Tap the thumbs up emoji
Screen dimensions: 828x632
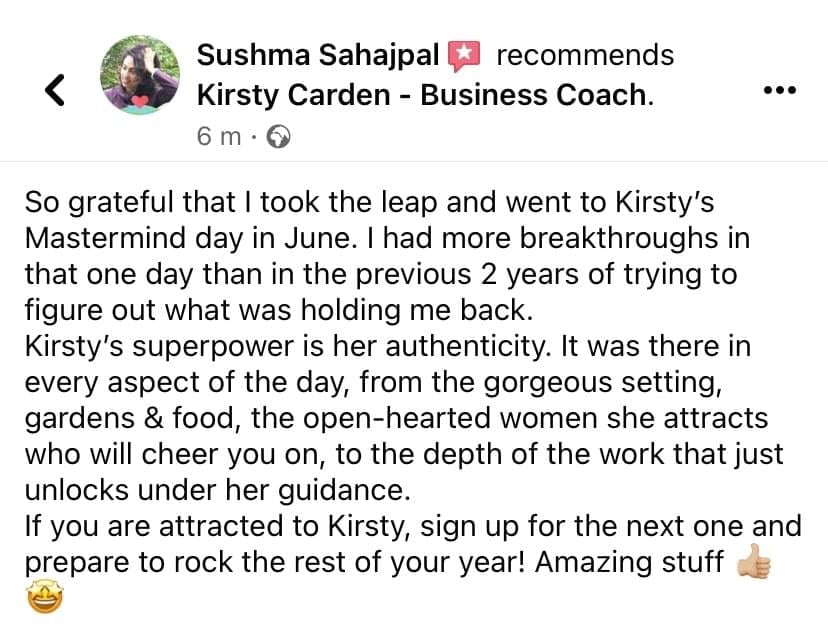(754, 562)
